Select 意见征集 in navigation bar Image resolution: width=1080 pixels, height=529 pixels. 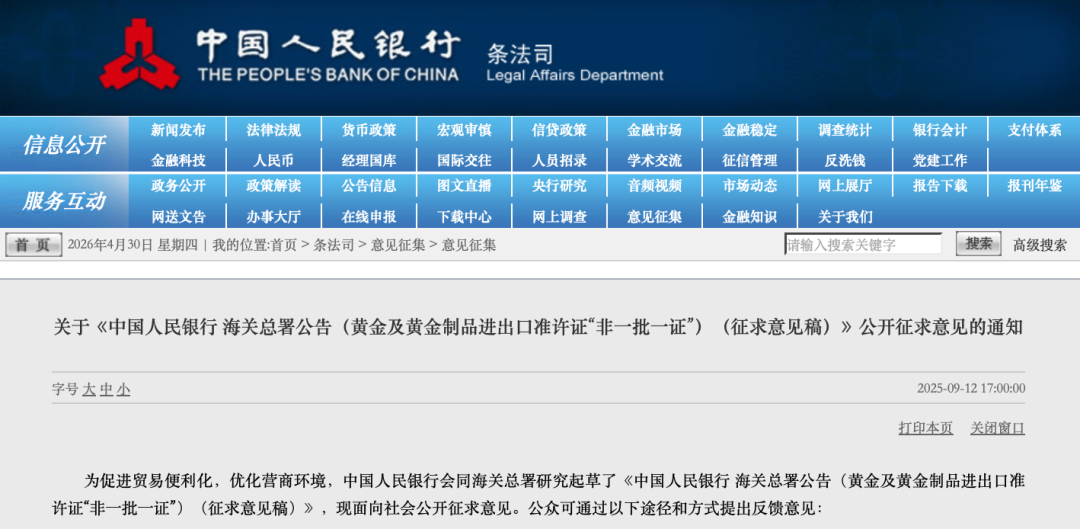tap(654, 217)
